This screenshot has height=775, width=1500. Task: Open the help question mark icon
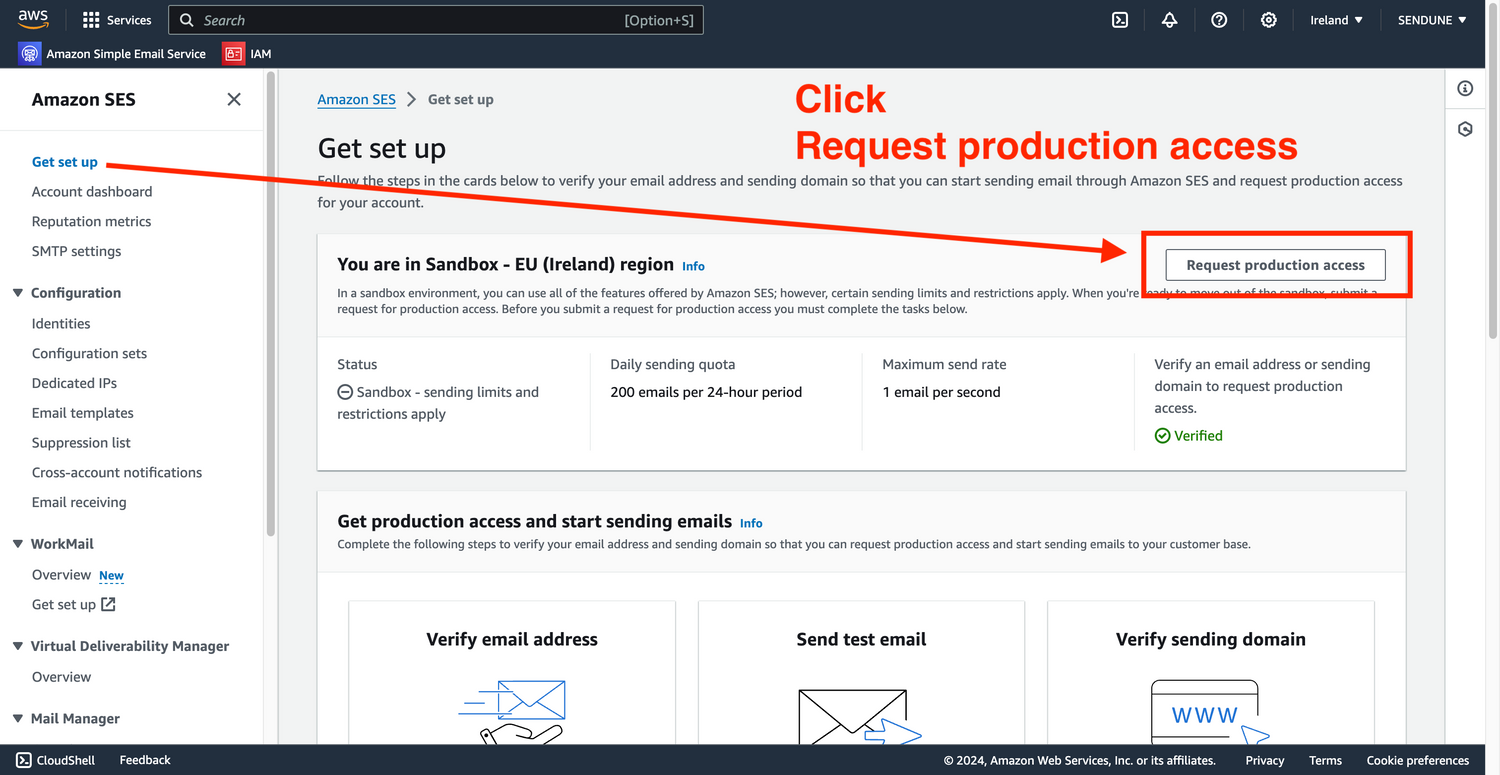[1219, 20]
